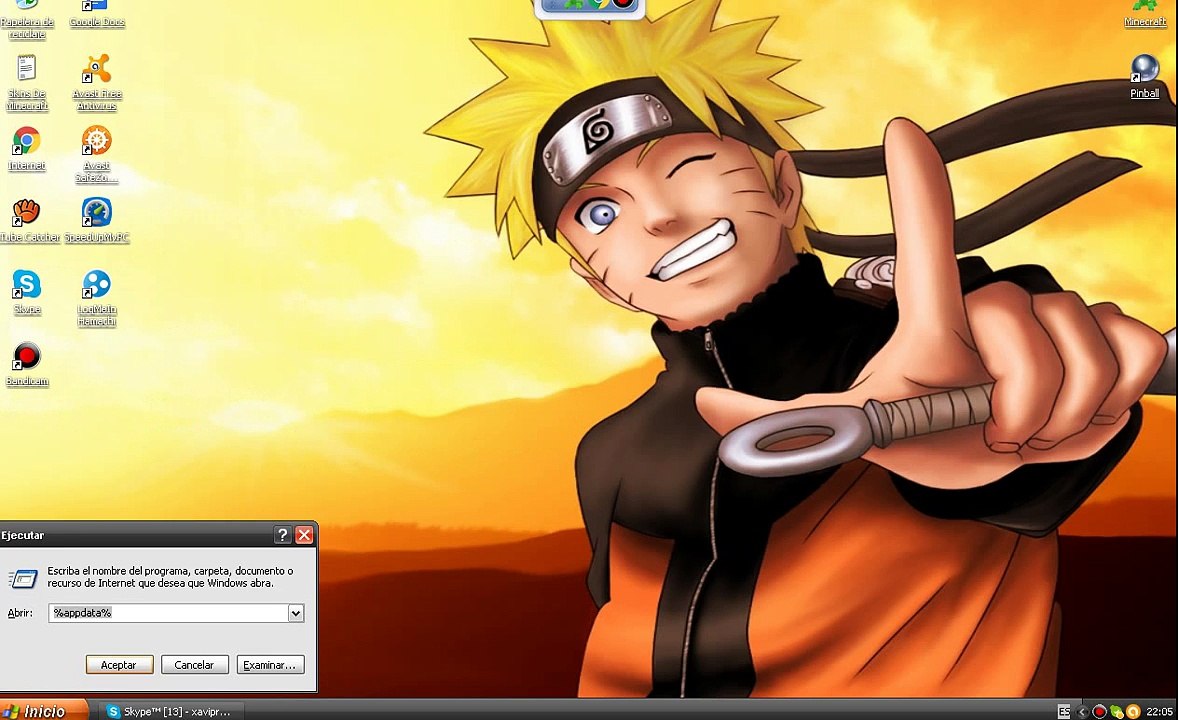
Task: Launch the Pinball desktop shortcut
Action: click(x=1145, y=77)
